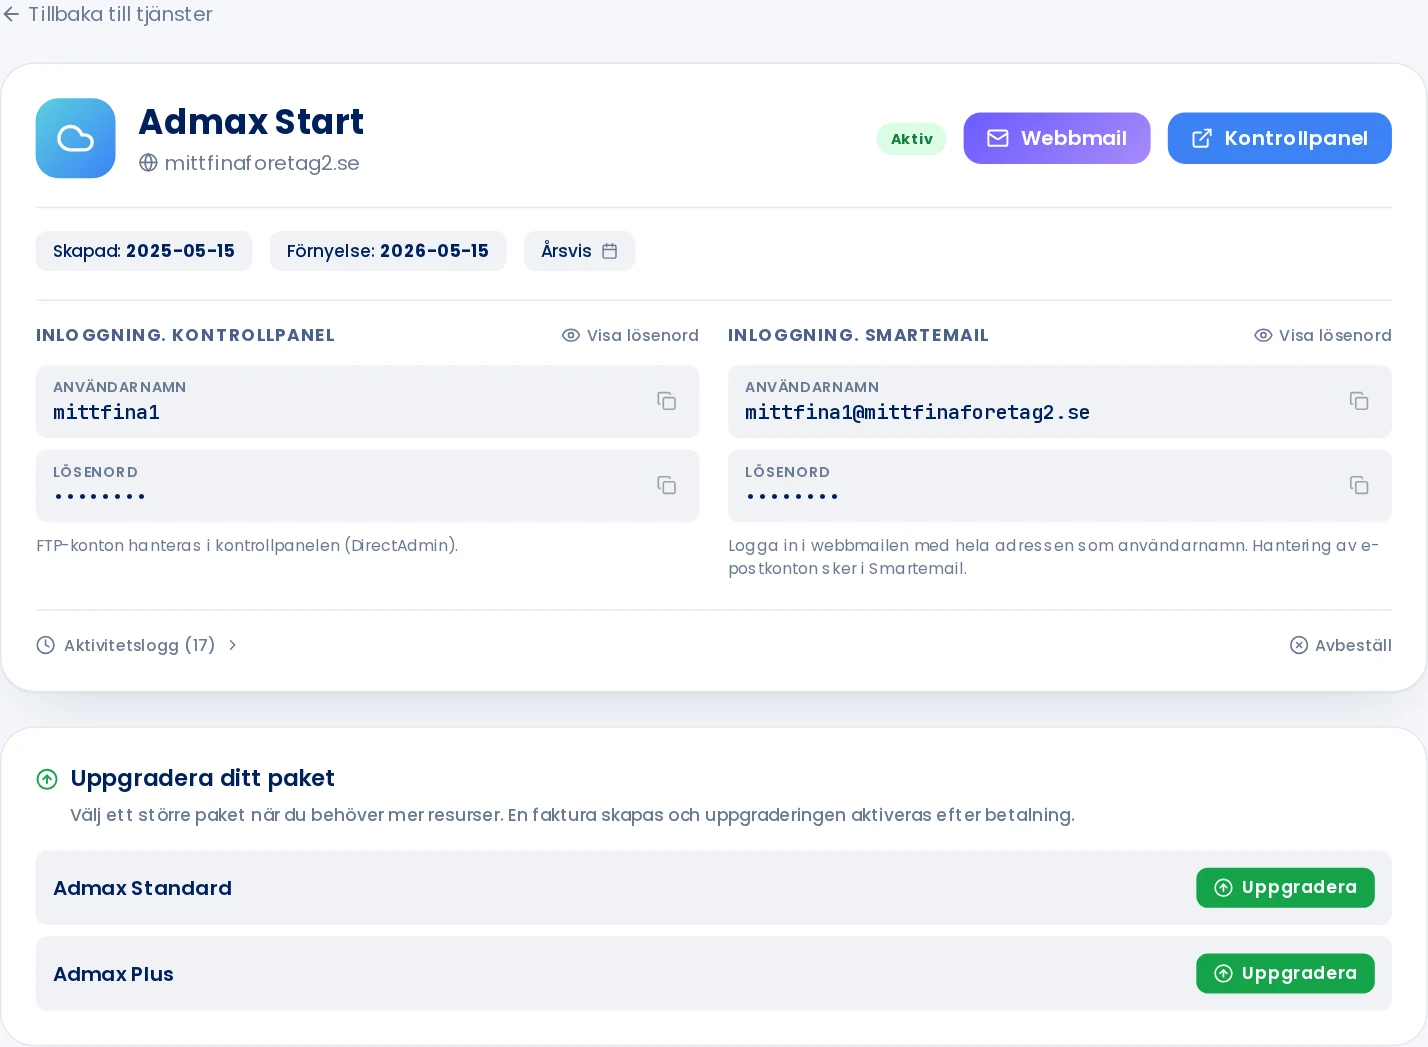Click the domain text mittfinaforetag2.se
Image resolution: width=1428 pixels, height=1047 pixels.
(x=262, y=163)
